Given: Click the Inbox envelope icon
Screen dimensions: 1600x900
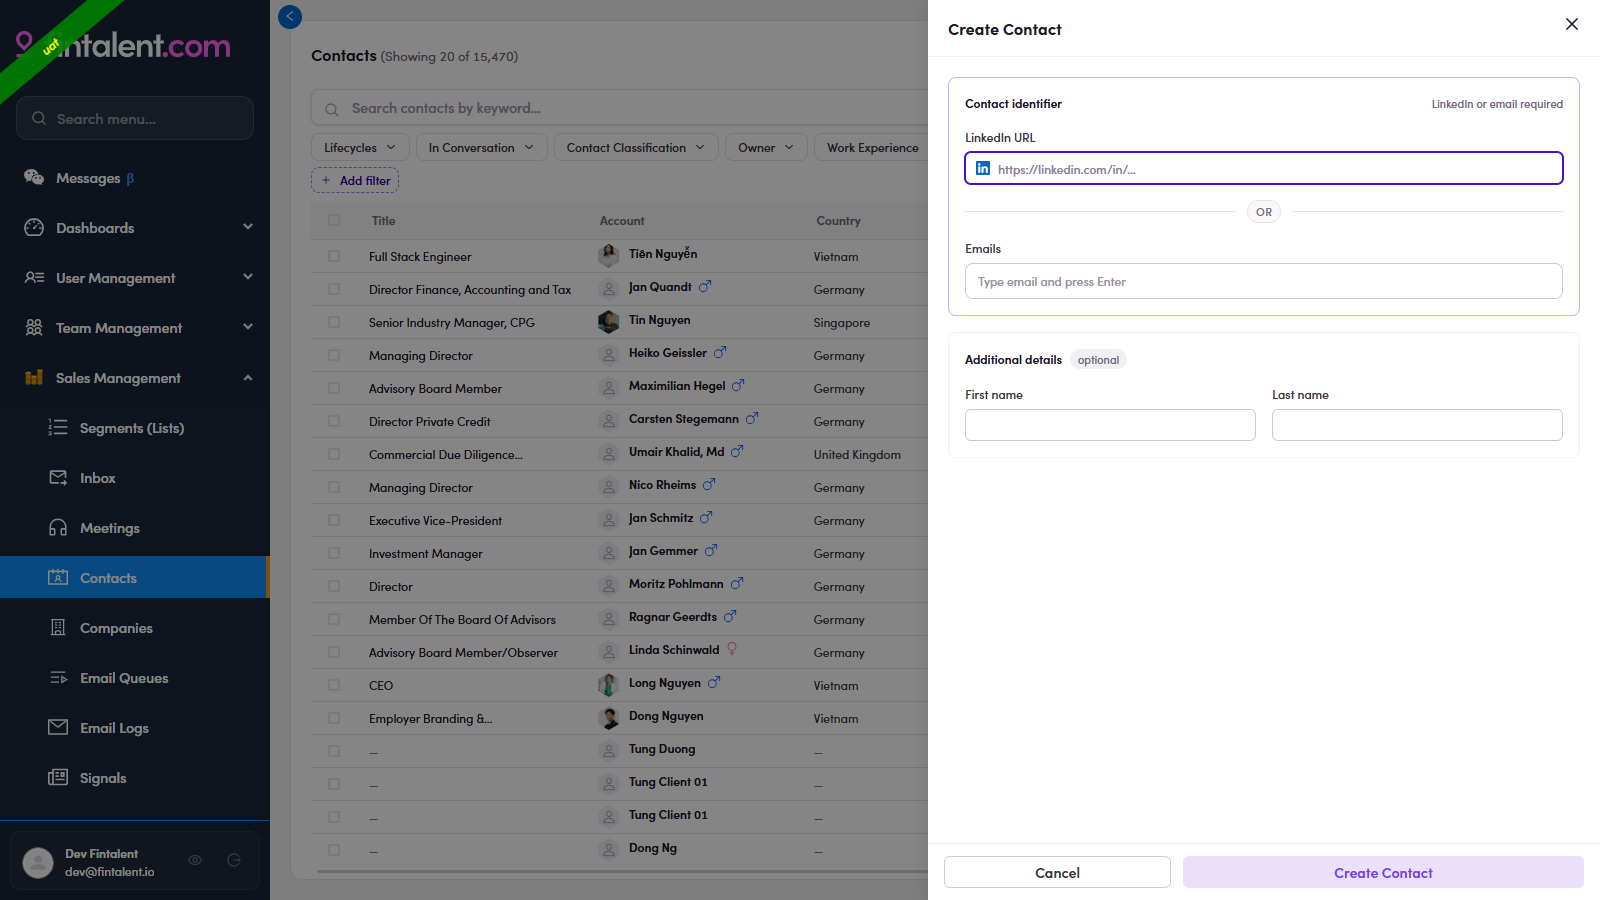Looking at the screenshot, I should coord(58,477).
